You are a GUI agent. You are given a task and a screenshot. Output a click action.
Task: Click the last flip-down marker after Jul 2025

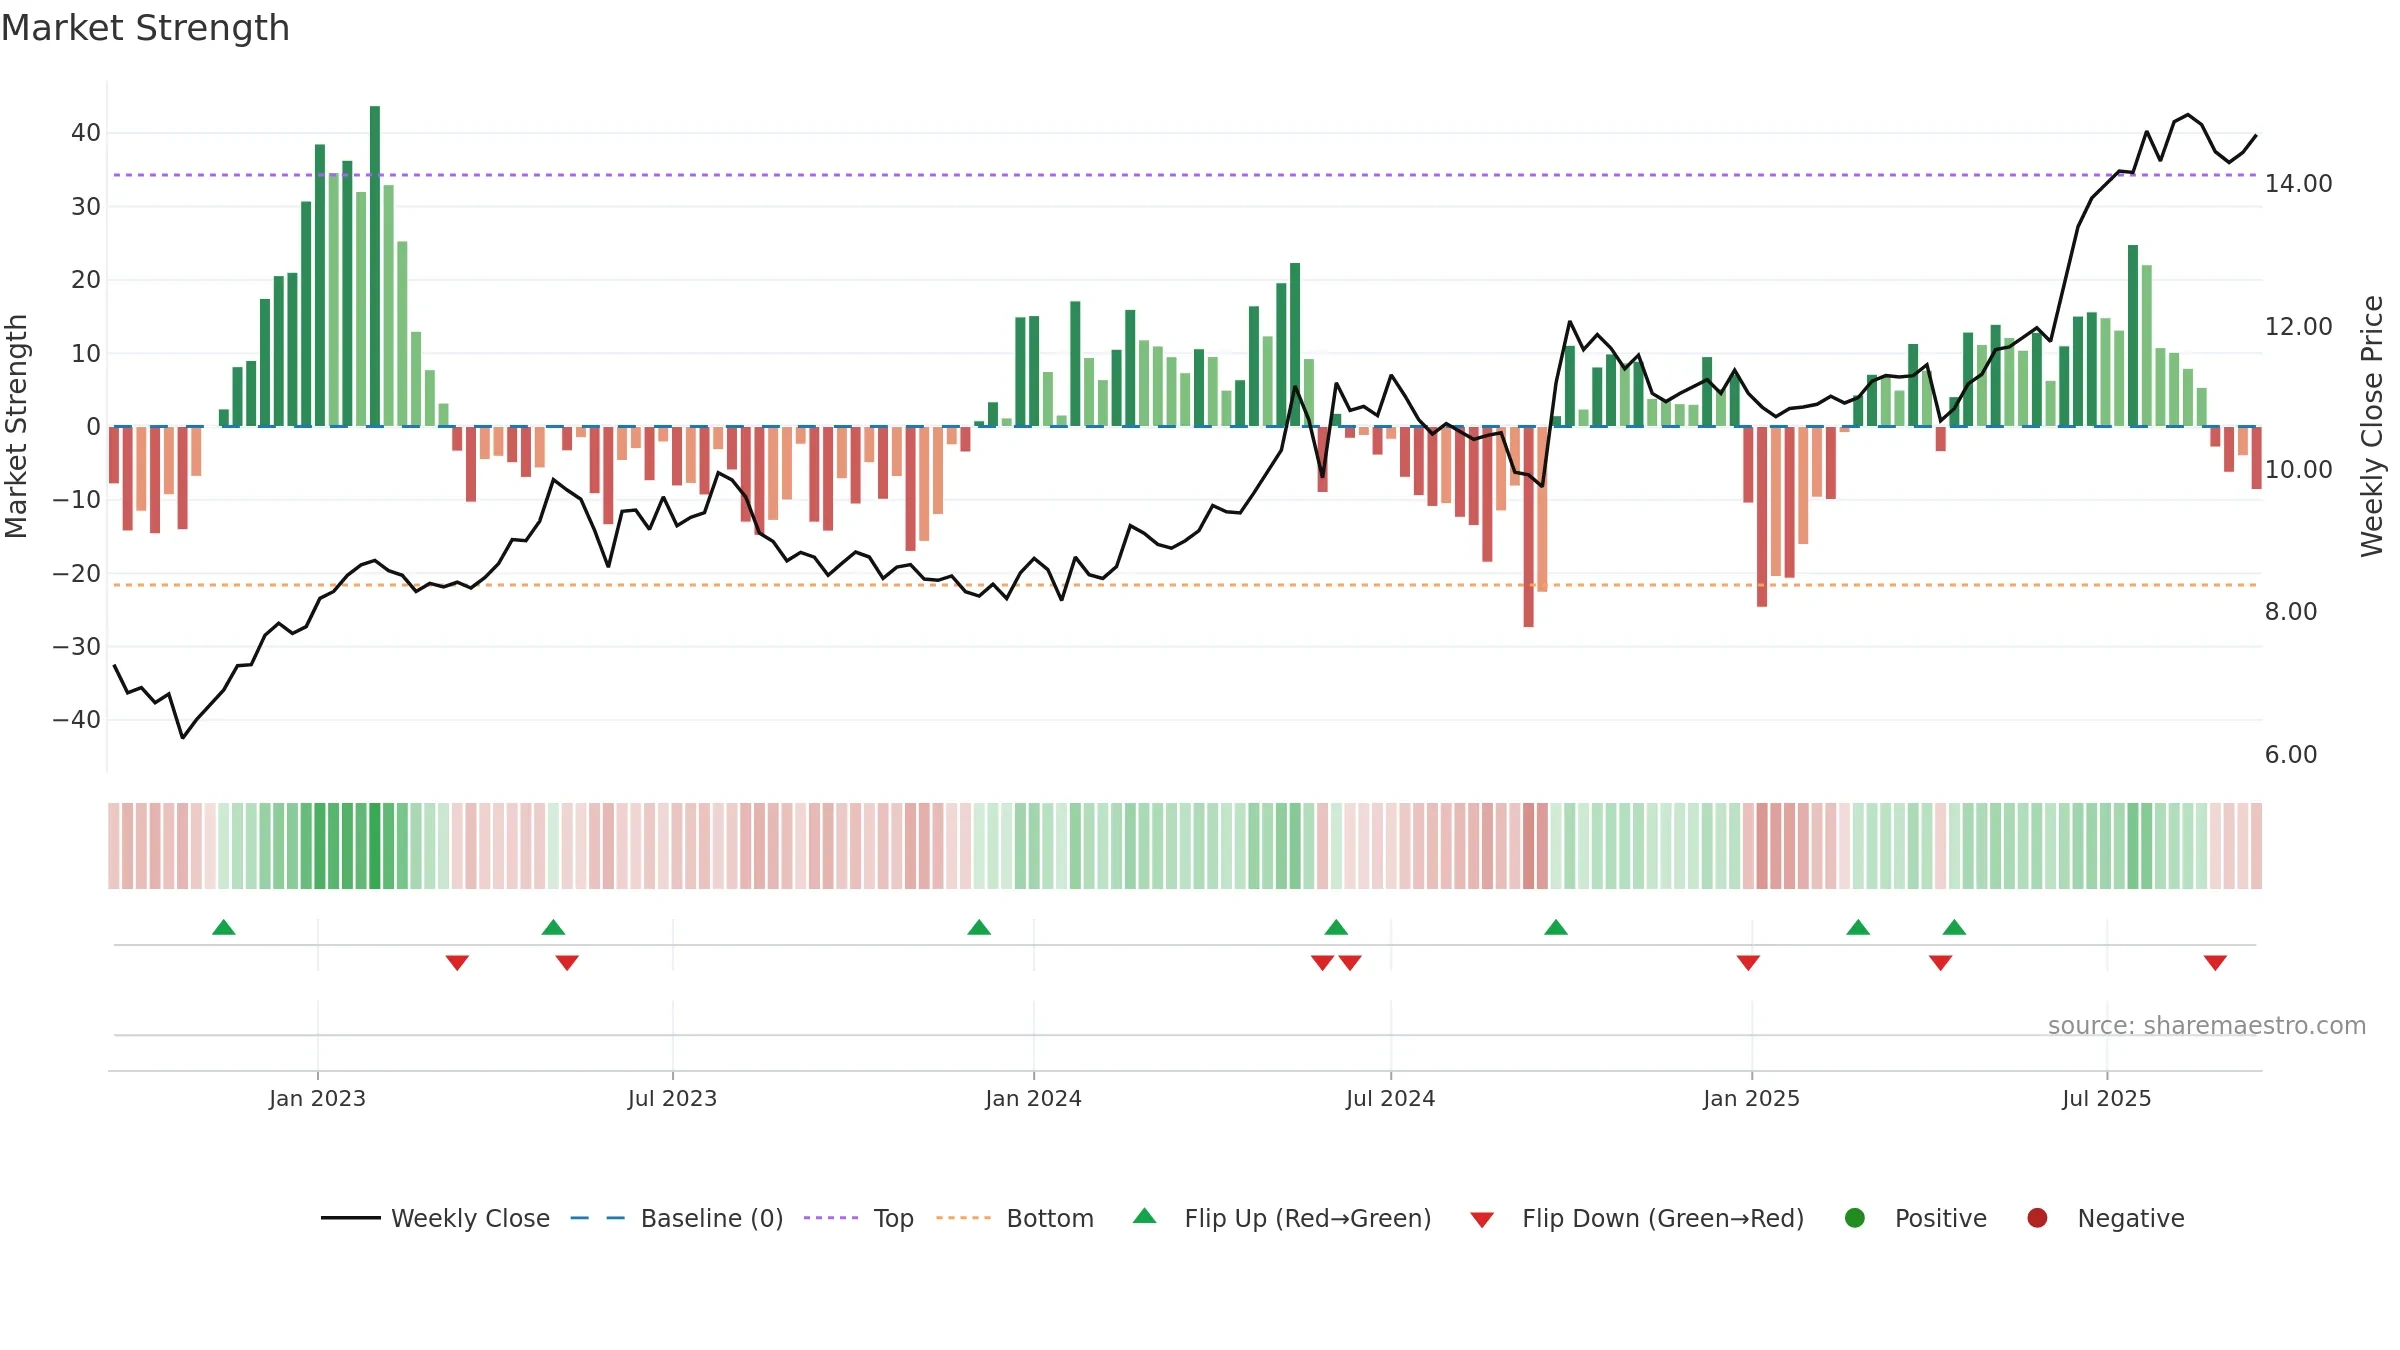click(x=2215, y=962)
